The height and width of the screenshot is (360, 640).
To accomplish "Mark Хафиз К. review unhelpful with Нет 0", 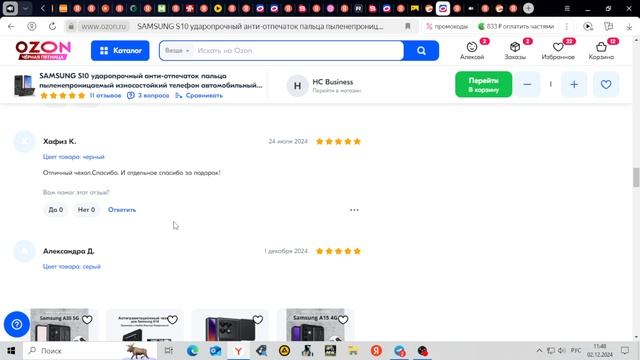I will click(87, 210).
